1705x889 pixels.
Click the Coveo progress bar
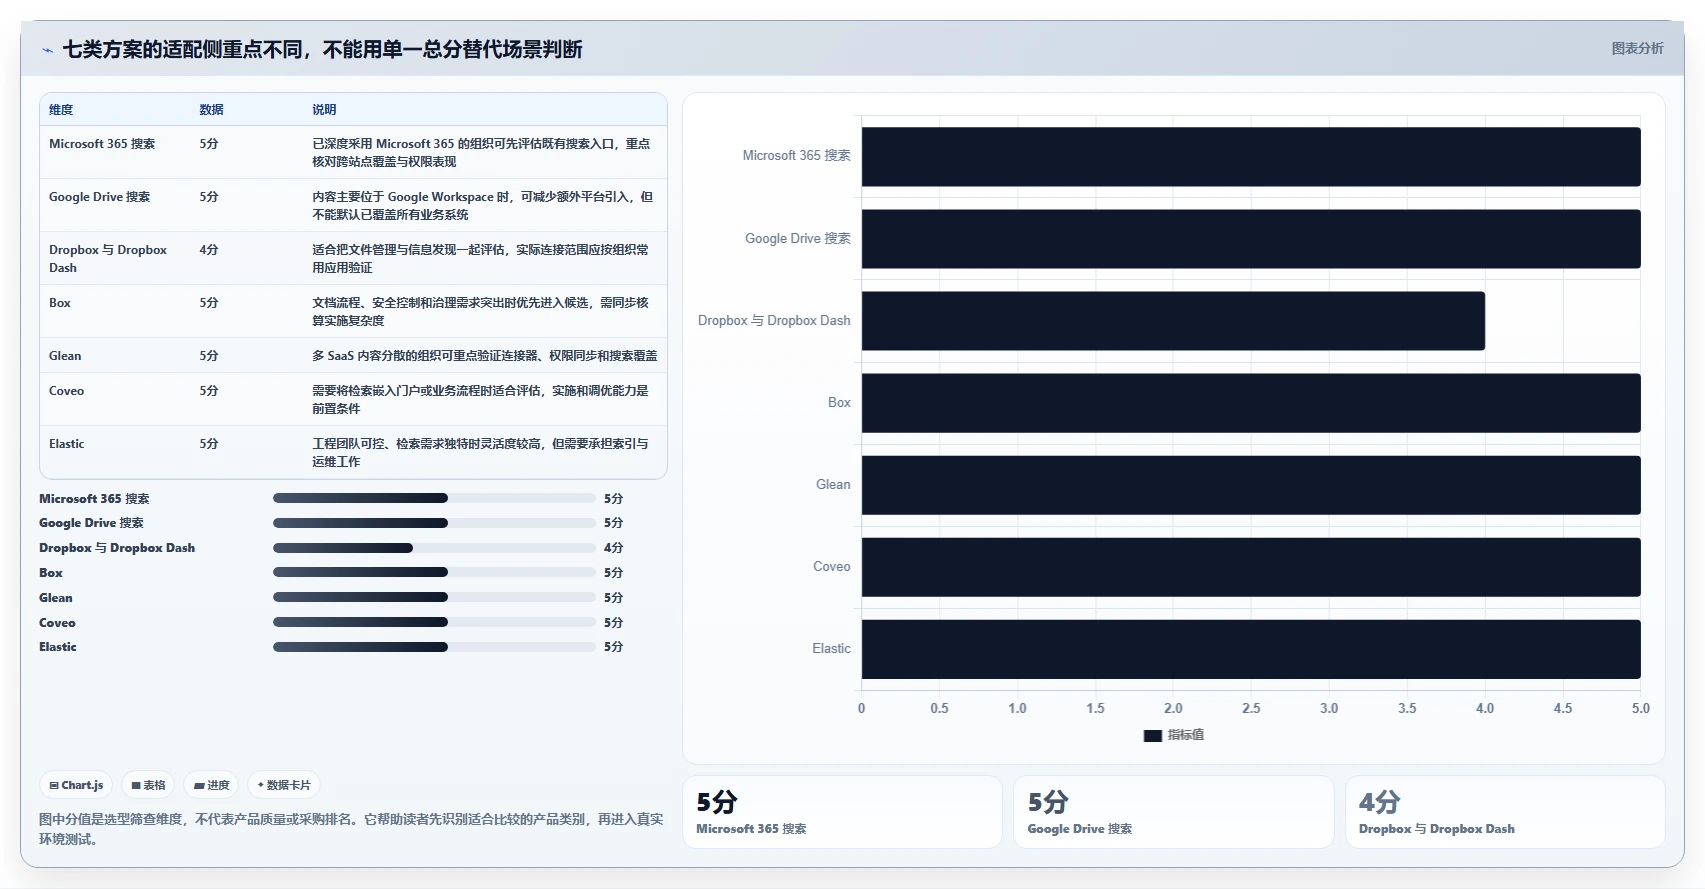[x=434, y=622]
